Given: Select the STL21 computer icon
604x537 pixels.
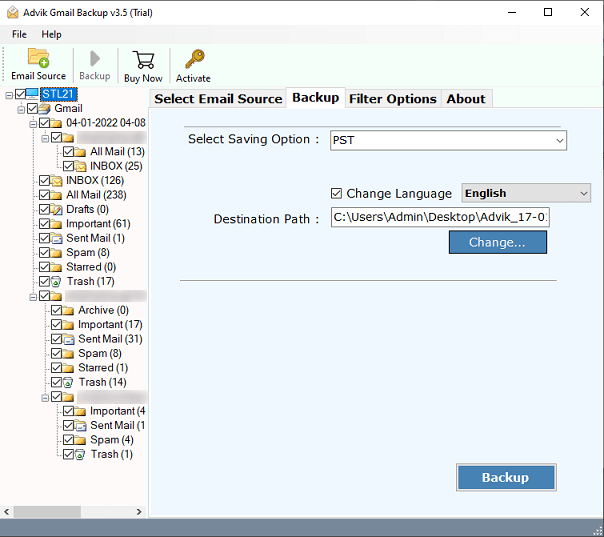Looking at the screenshot, I should coord(32,94).
